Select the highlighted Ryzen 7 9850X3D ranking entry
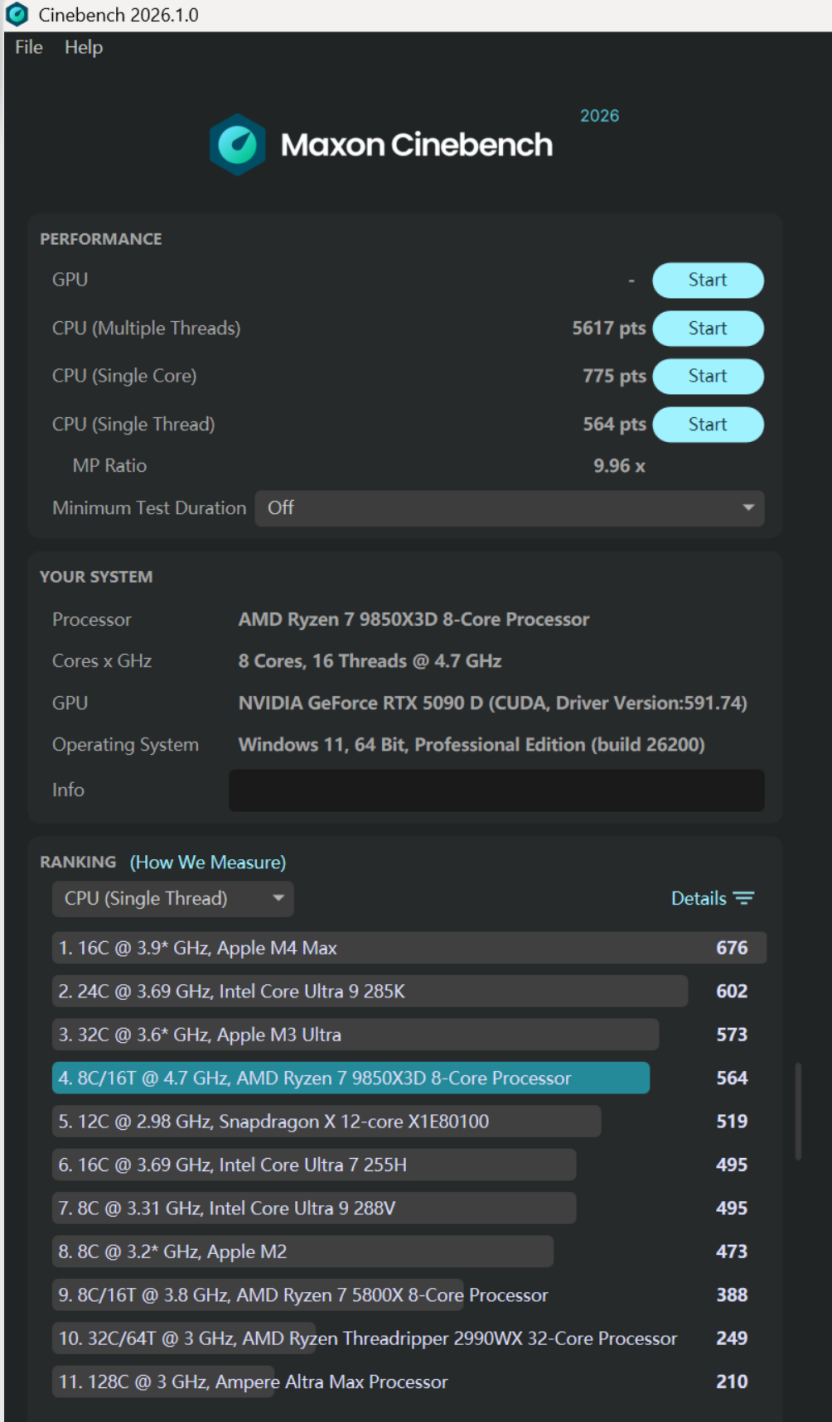 click(x=350, y=1078)
